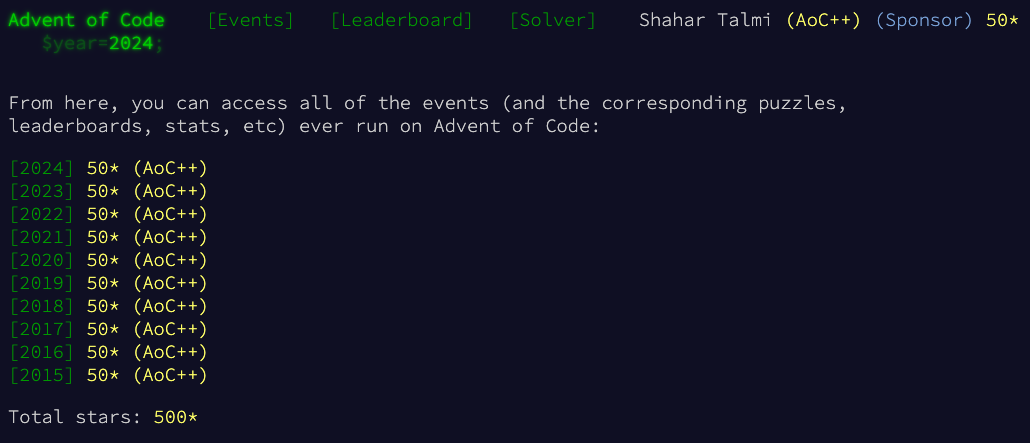Open the [2024] event link
The width and height of the screenshot is (1030, 443).
(x=42, y=169)
